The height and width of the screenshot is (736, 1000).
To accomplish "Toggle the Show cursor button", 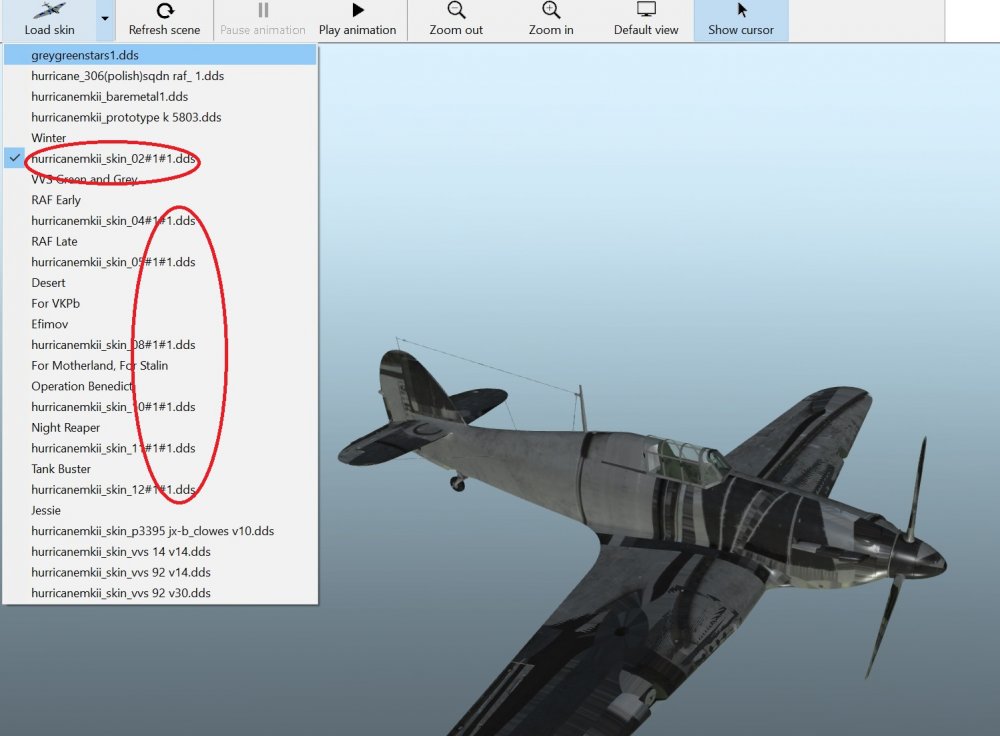I will click(x=741, y=20).
